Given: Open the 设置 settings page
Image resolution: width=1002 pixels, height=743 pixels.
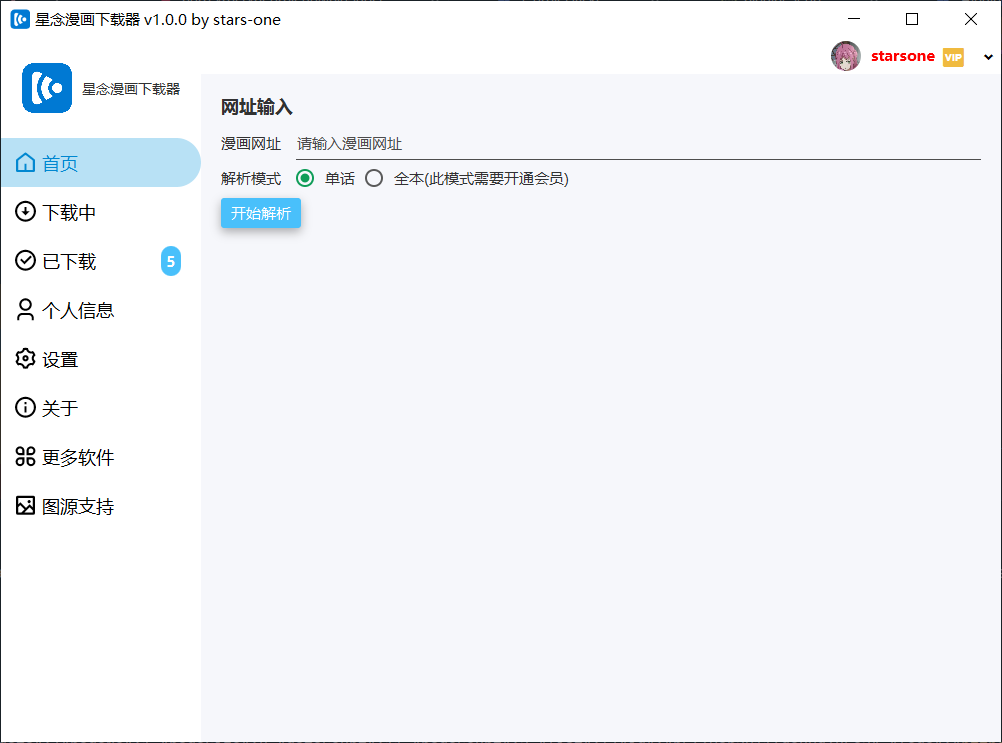Looking at the screenshot, I should point(55,359).
